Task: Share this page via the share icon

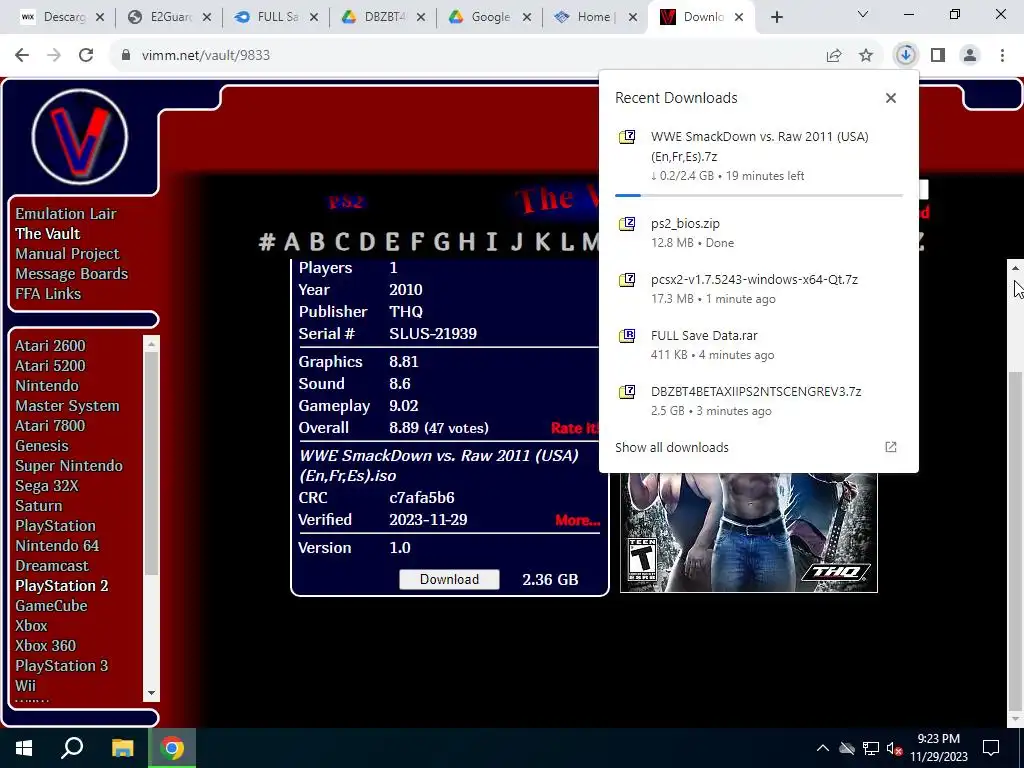Action: tap(834, 56)
